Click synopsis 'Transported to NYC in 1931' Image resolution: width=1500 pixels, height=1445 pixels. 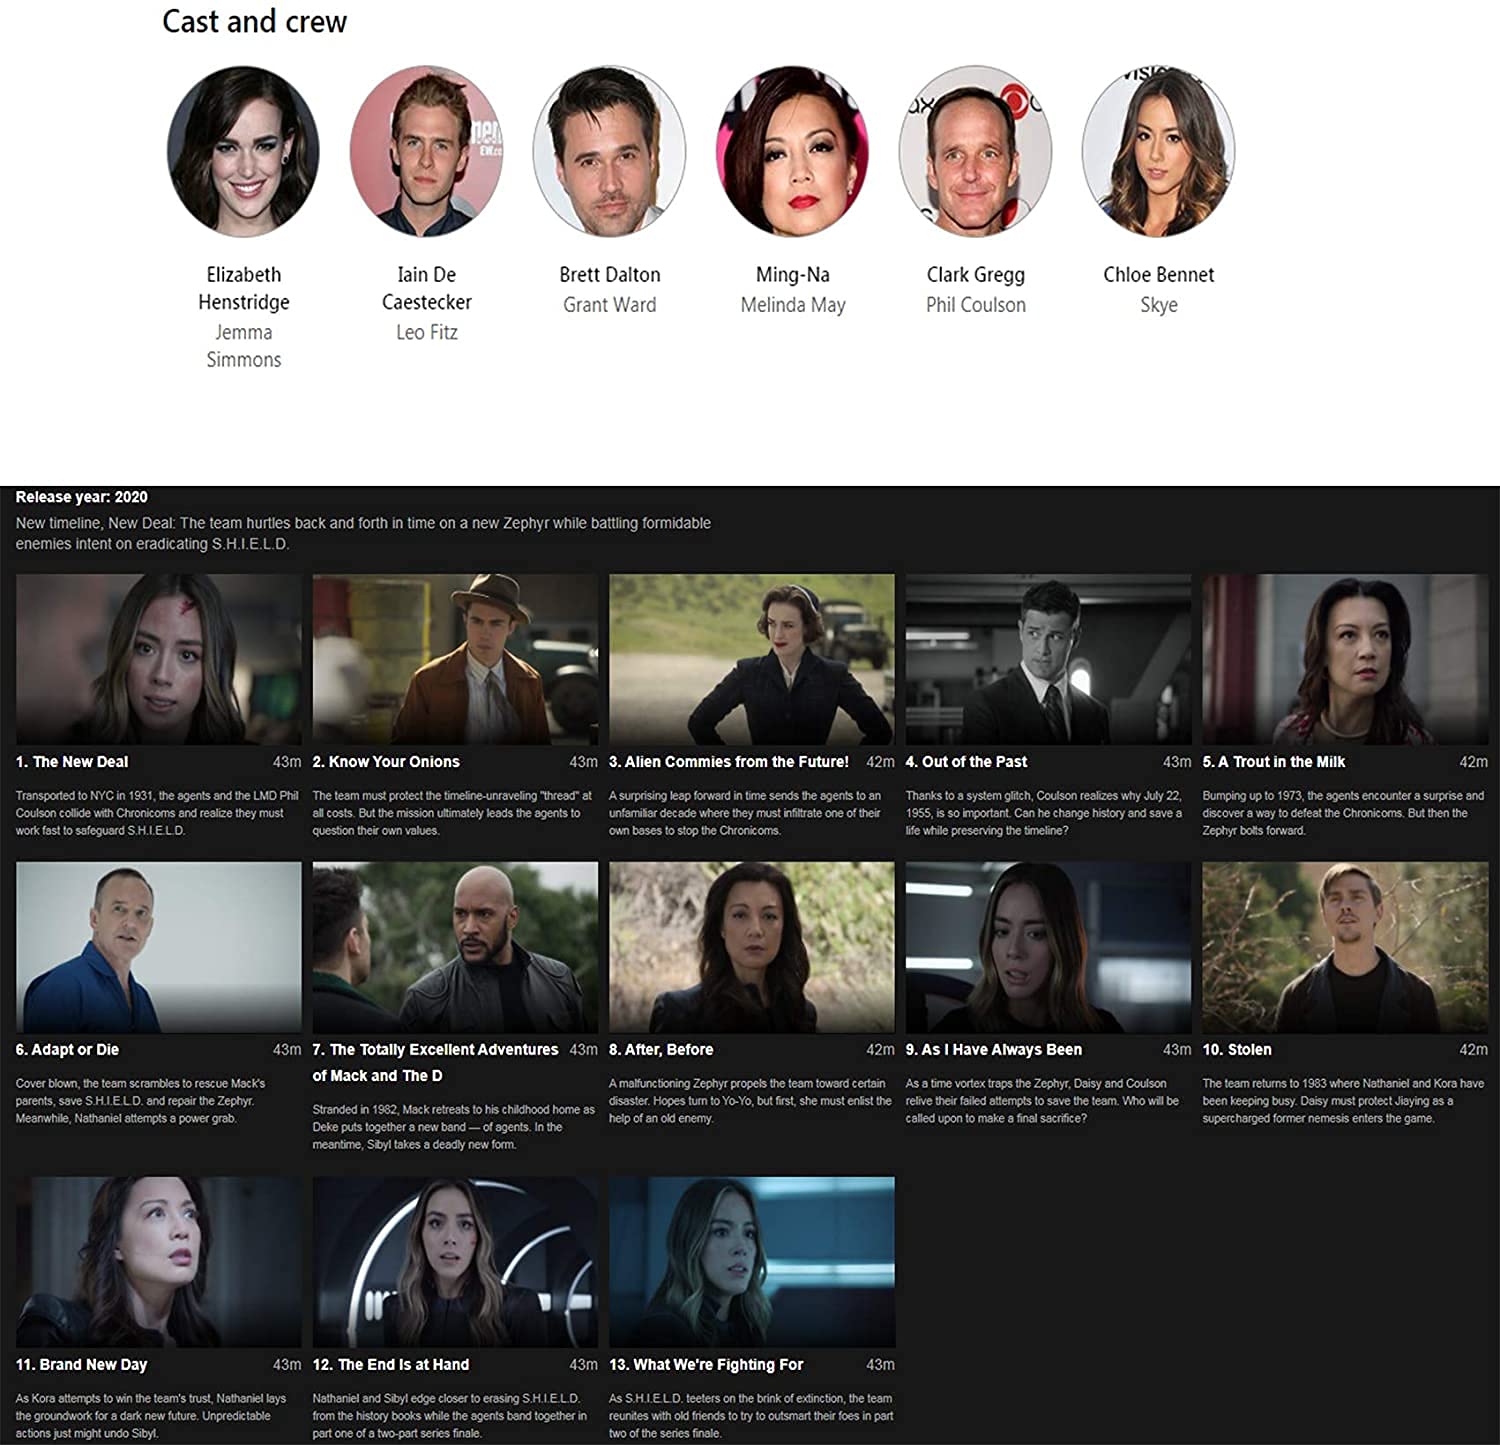pyautogui.click(x=157, y=813)
